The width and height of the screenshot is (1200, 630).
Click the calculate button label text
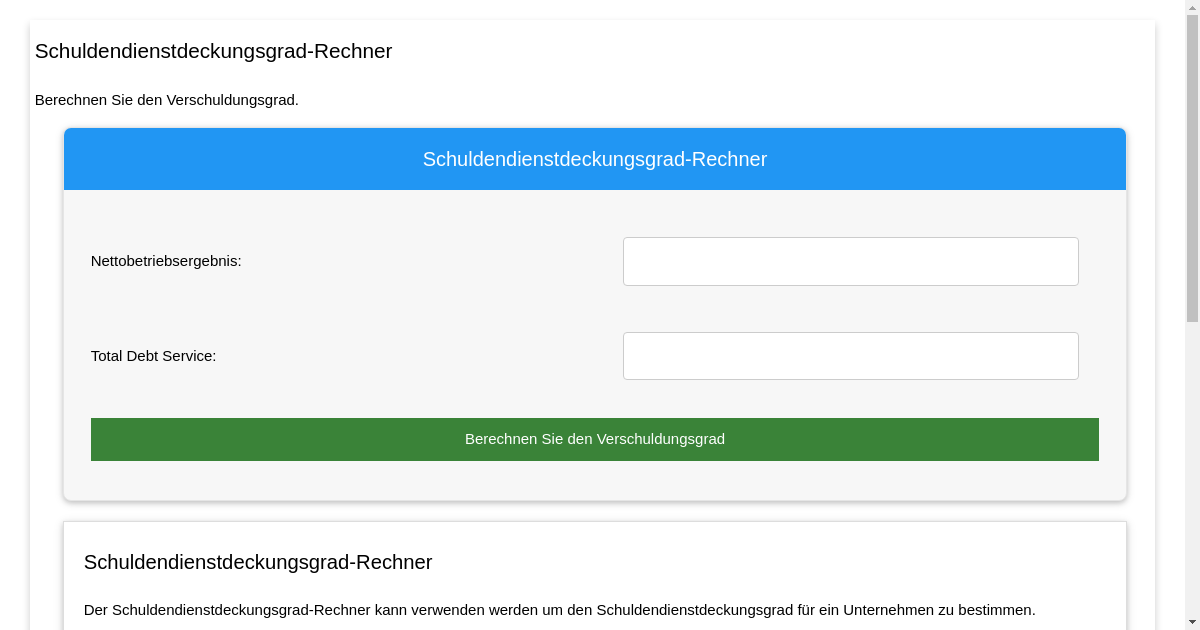point(595,439)
